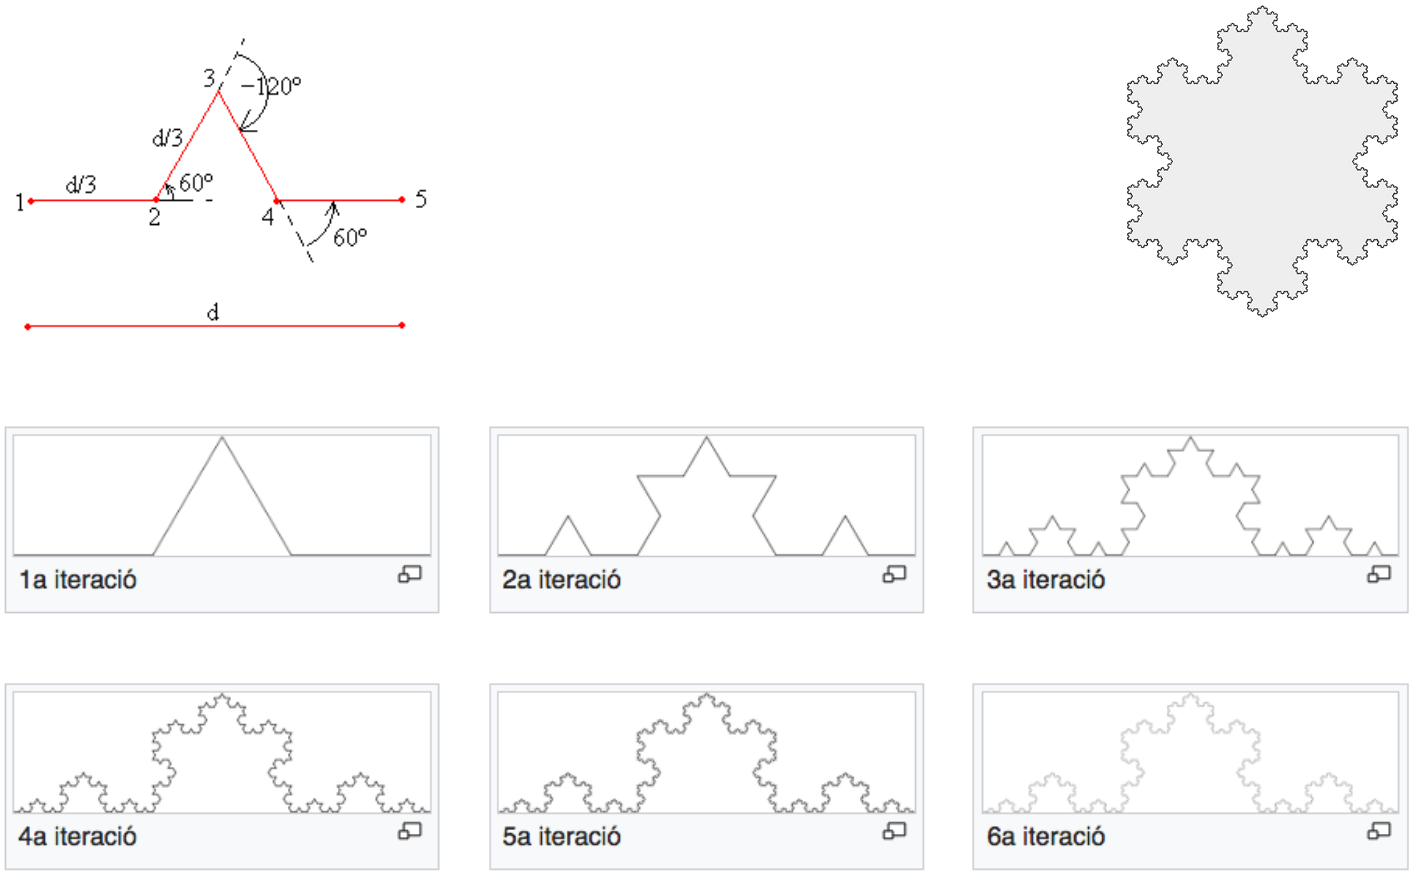The height and width of the screenshot is (883, 1416).
Task: Open the 5a iteració curve image
Action: [706, 752]
